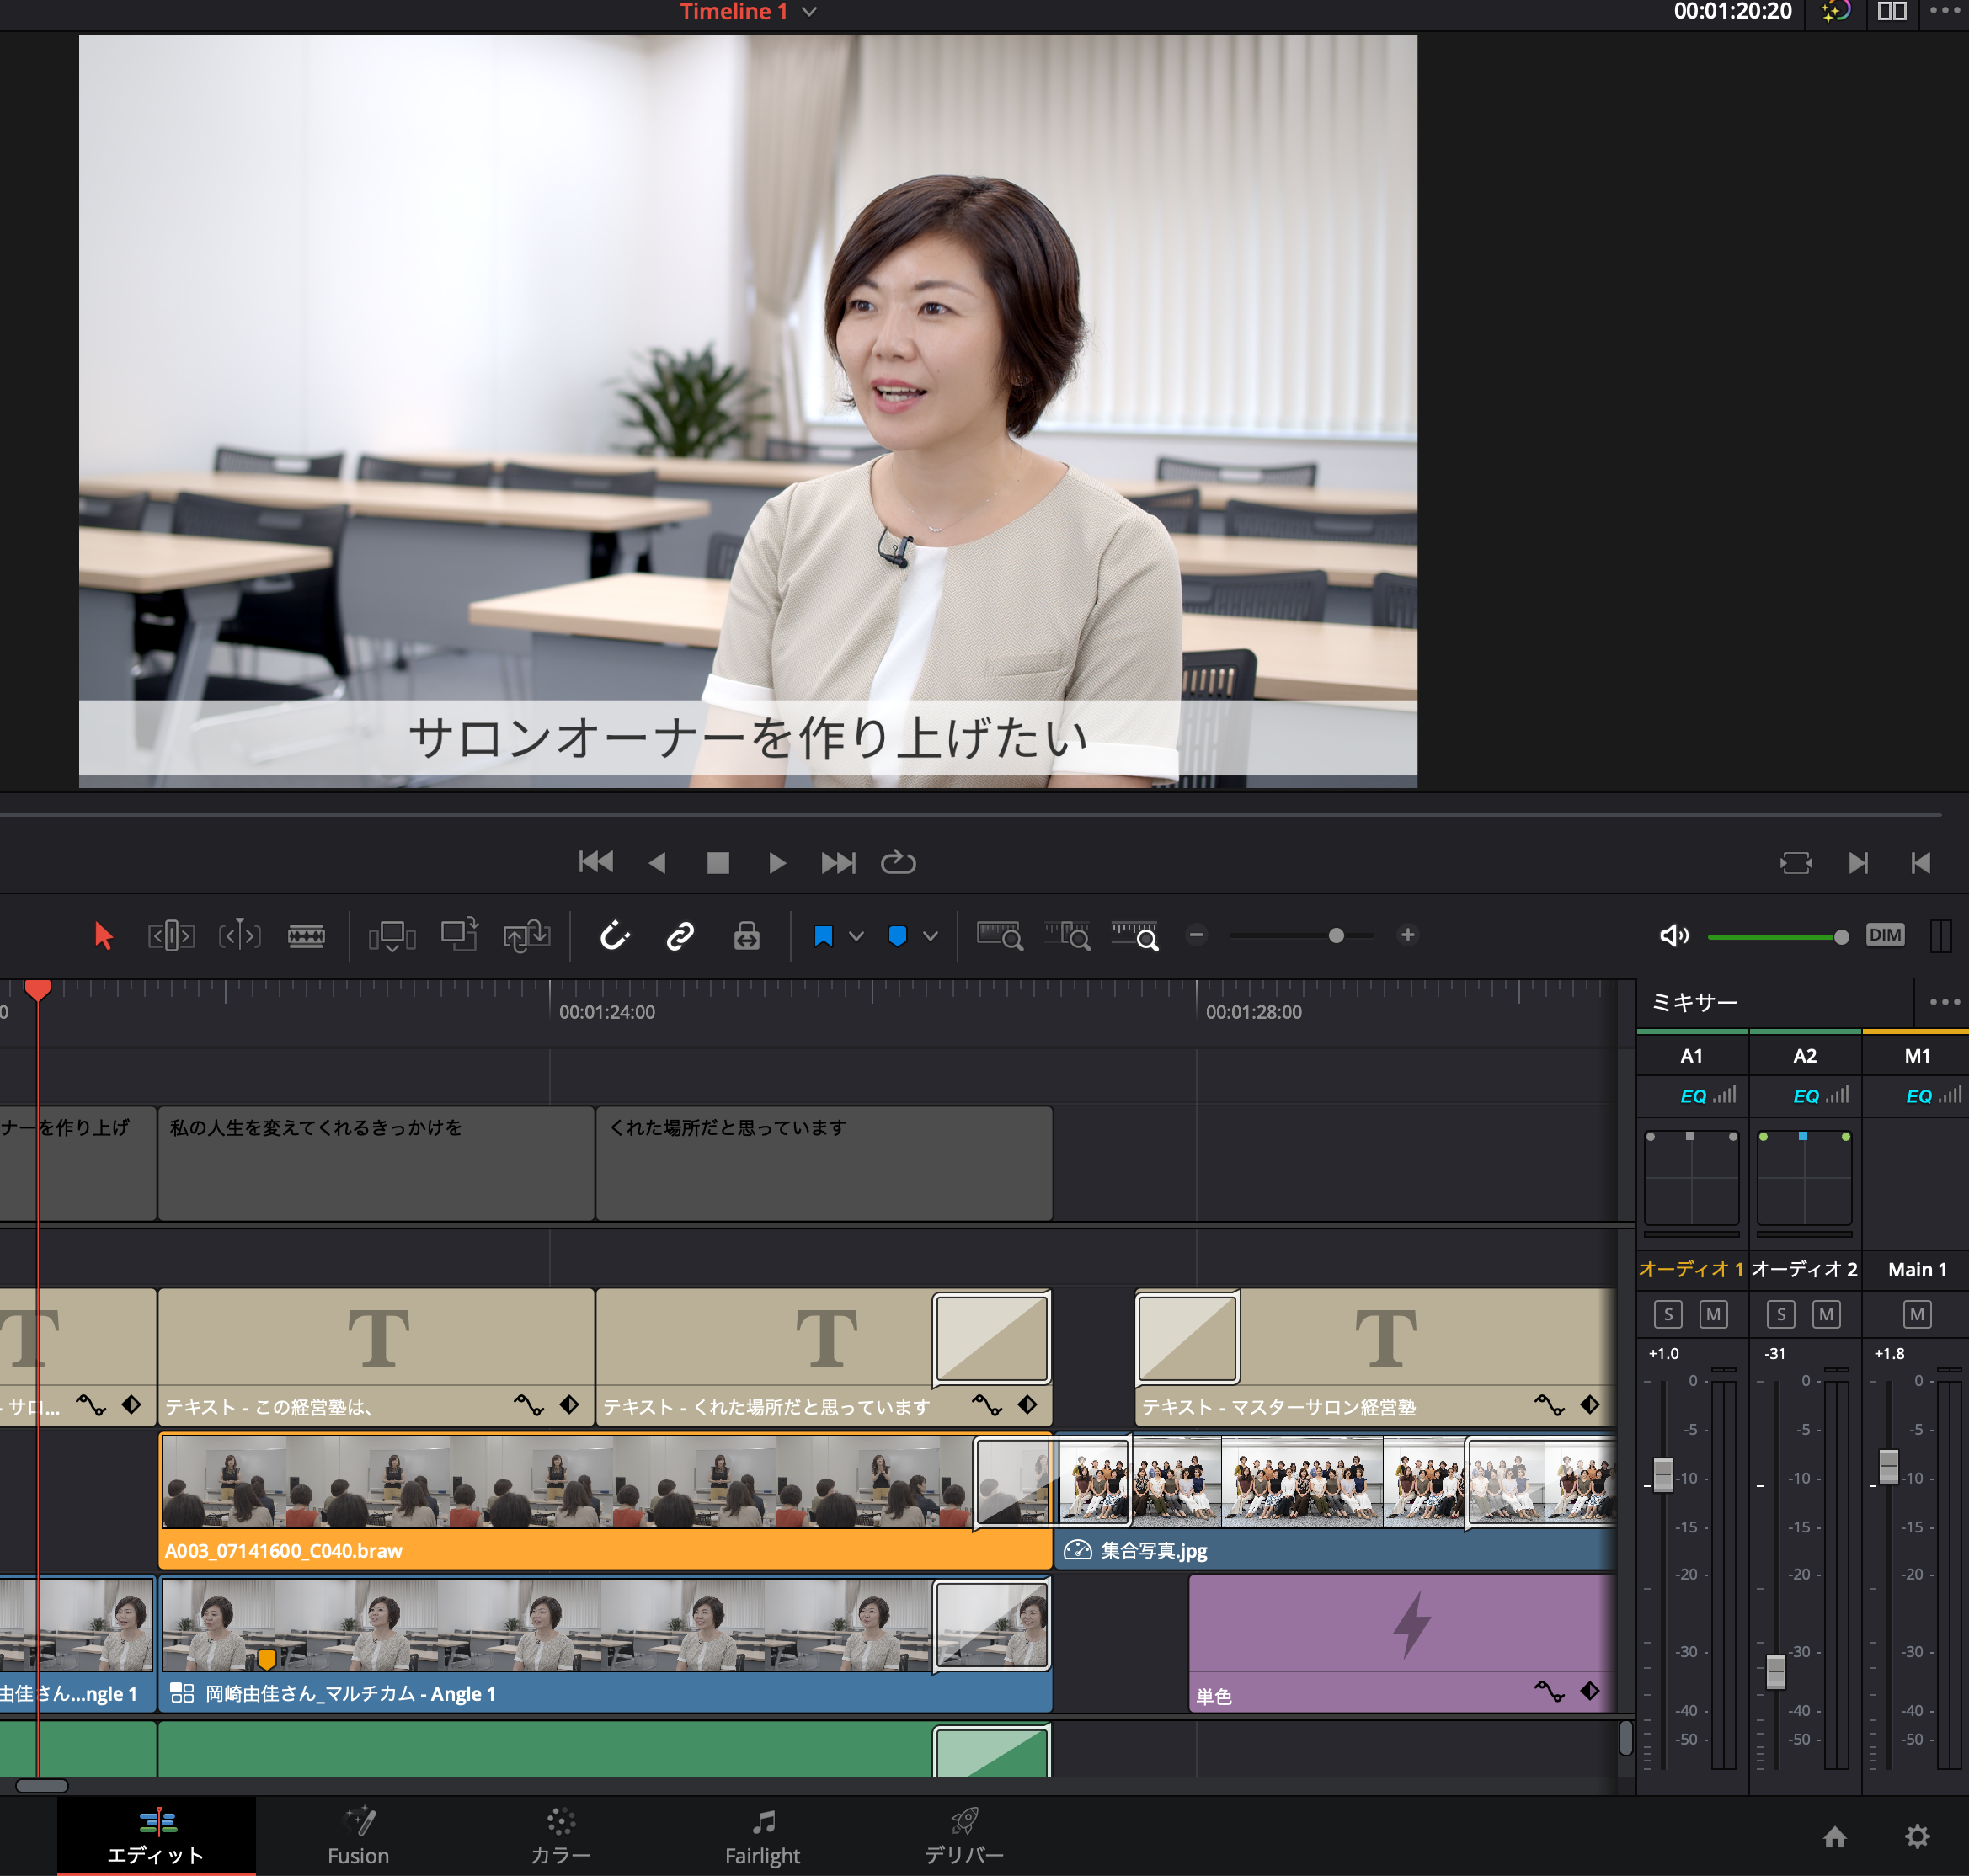Activate the Trim Edit Mode tool
Screen dimensions: 1969x1876
point(171,936)
